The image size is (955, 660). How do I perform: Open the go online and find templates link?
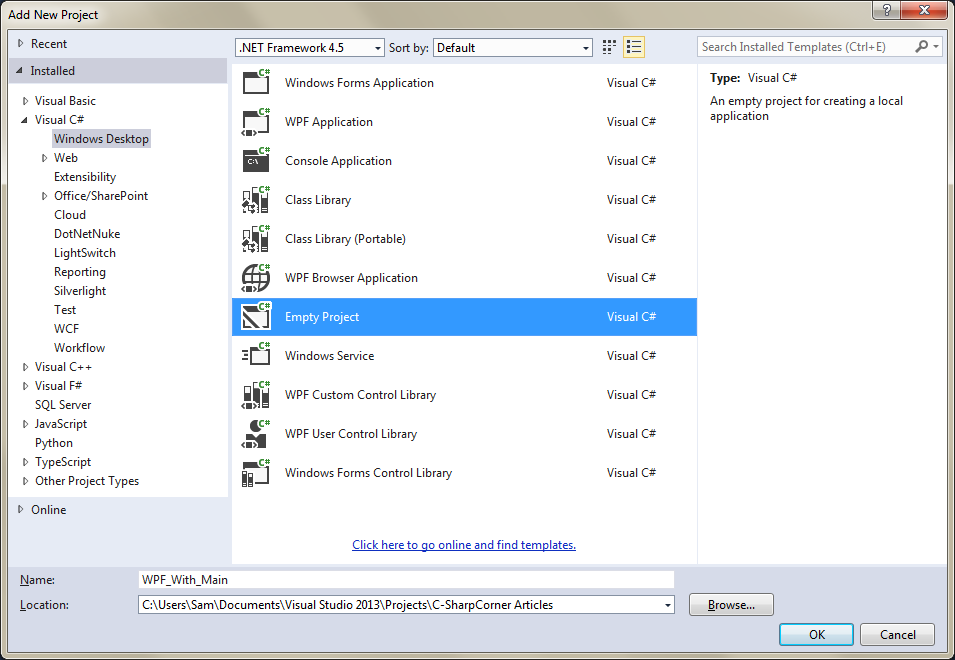pyautogui.click(x=464, y=545)
